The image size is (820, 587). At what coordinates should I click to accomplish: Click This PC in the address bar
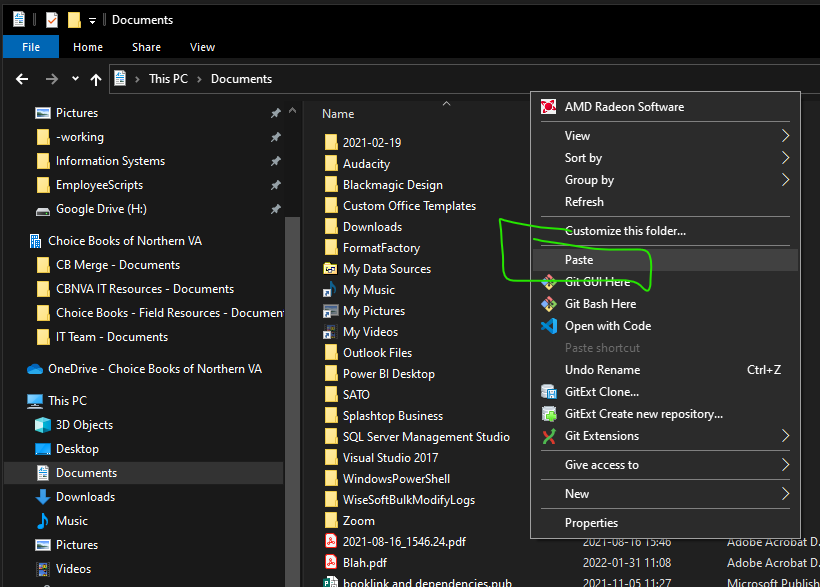pos(168,79)
